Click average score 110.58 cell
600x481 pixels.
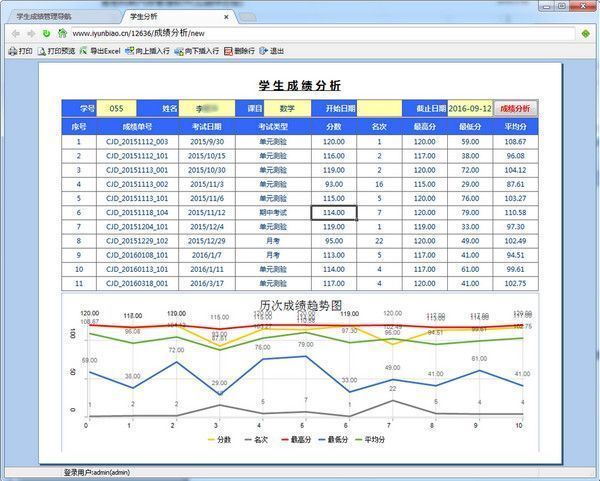(x=515, y=213)
